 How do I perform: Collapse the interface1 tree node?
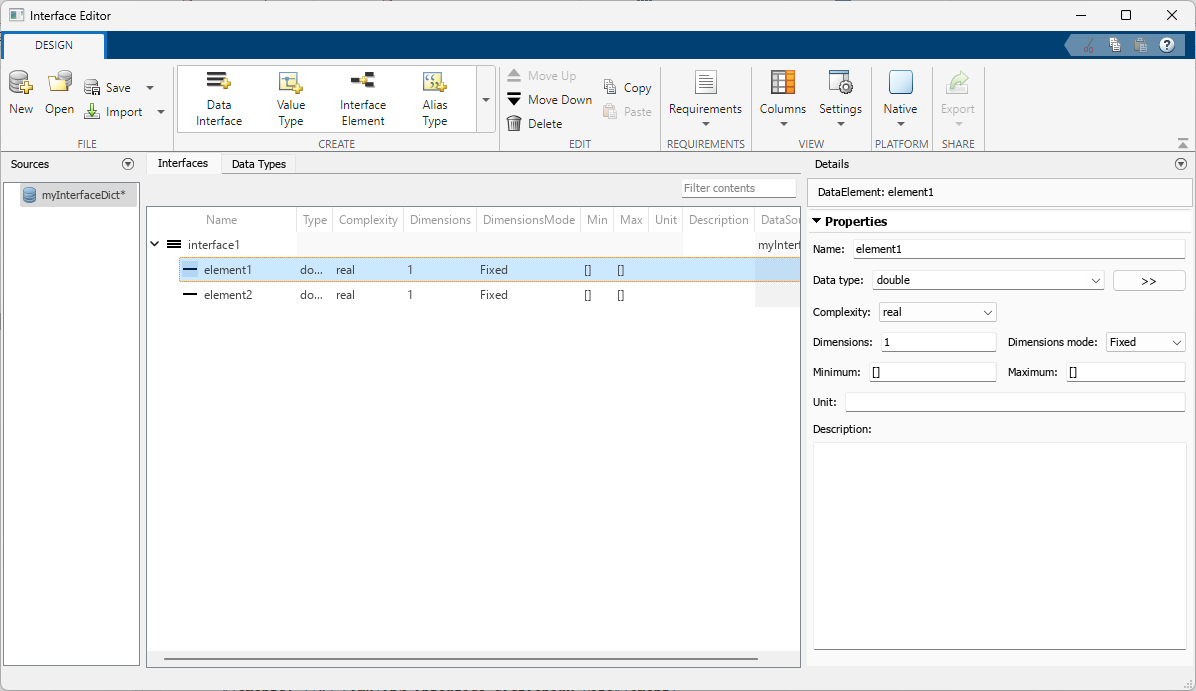155,243
